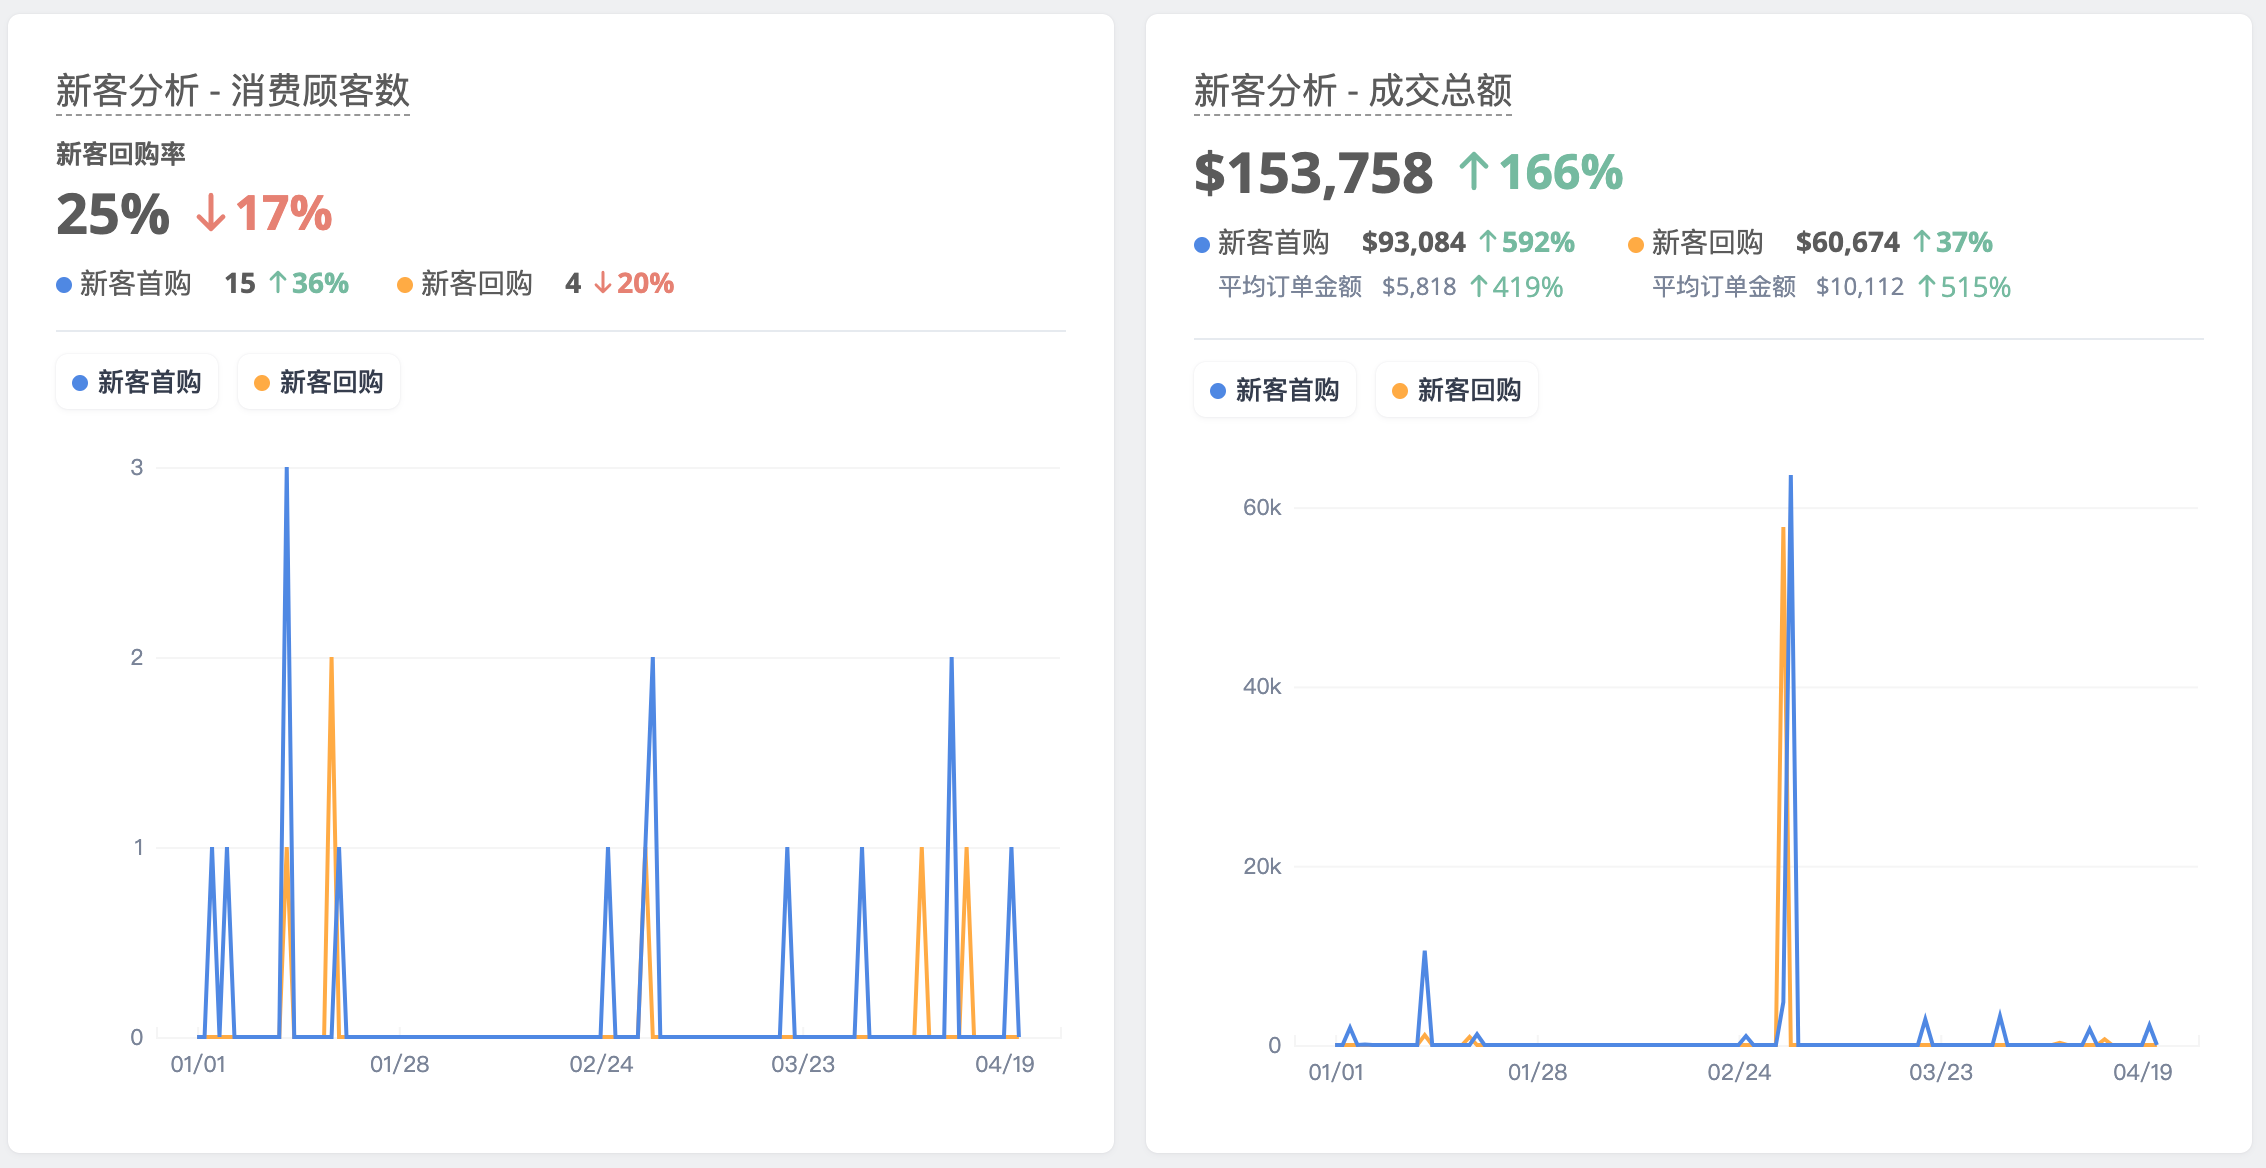
Task: Click the $93,084 first purchase amount
Action: tap(1413, 242)
